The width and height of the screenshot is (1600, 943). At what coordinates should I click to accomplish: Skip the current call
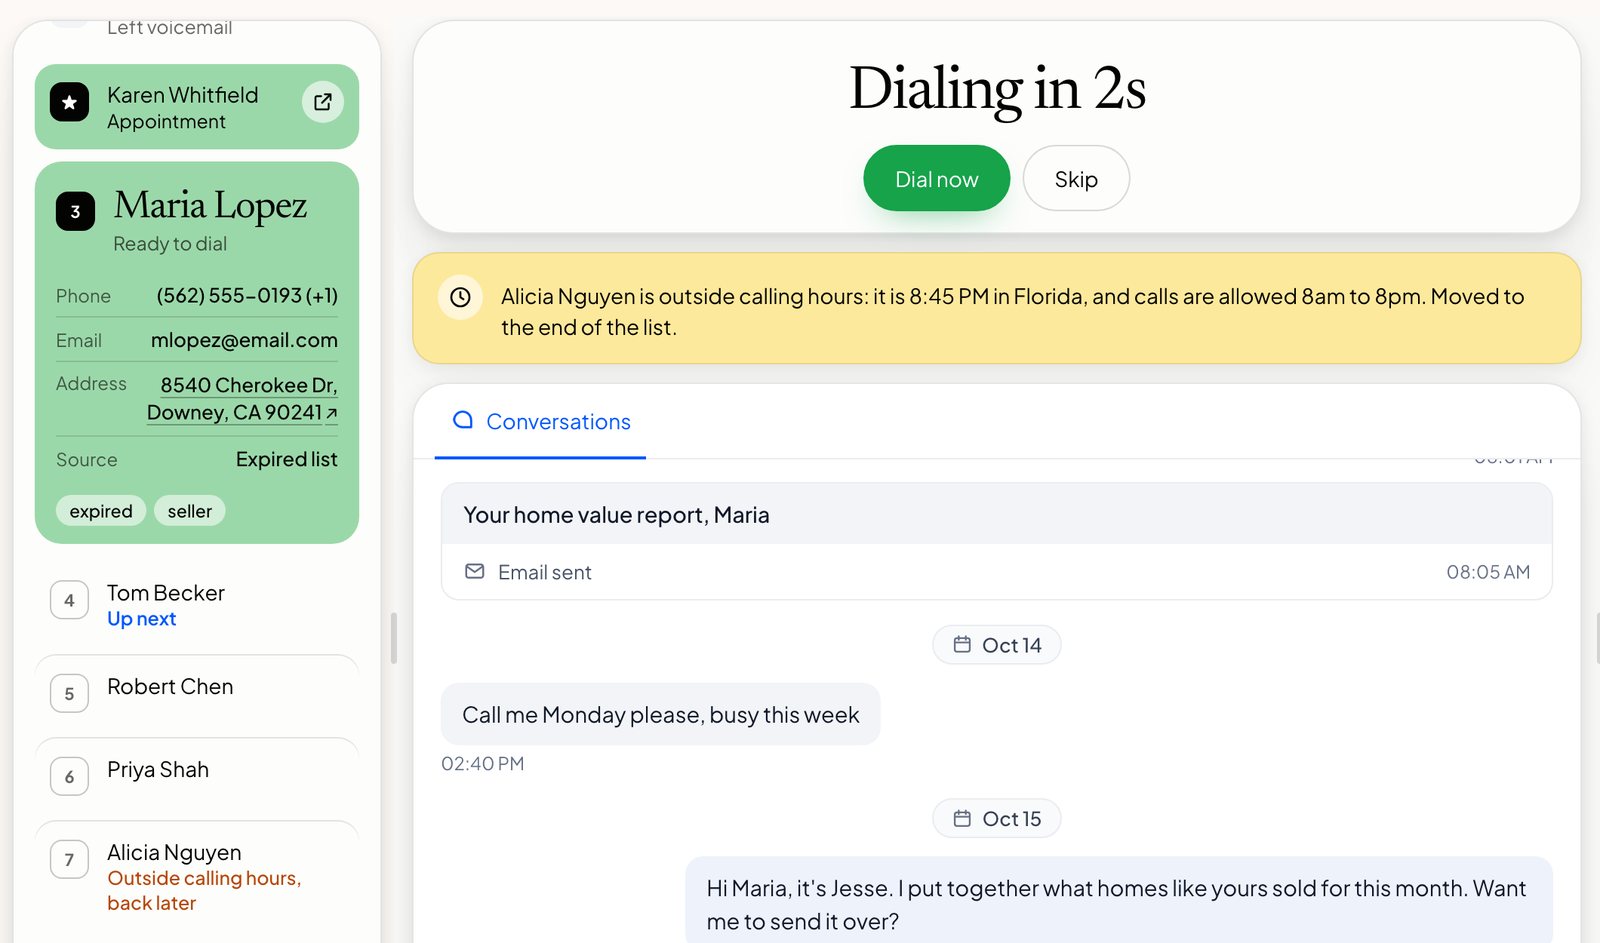point(1076,179)
